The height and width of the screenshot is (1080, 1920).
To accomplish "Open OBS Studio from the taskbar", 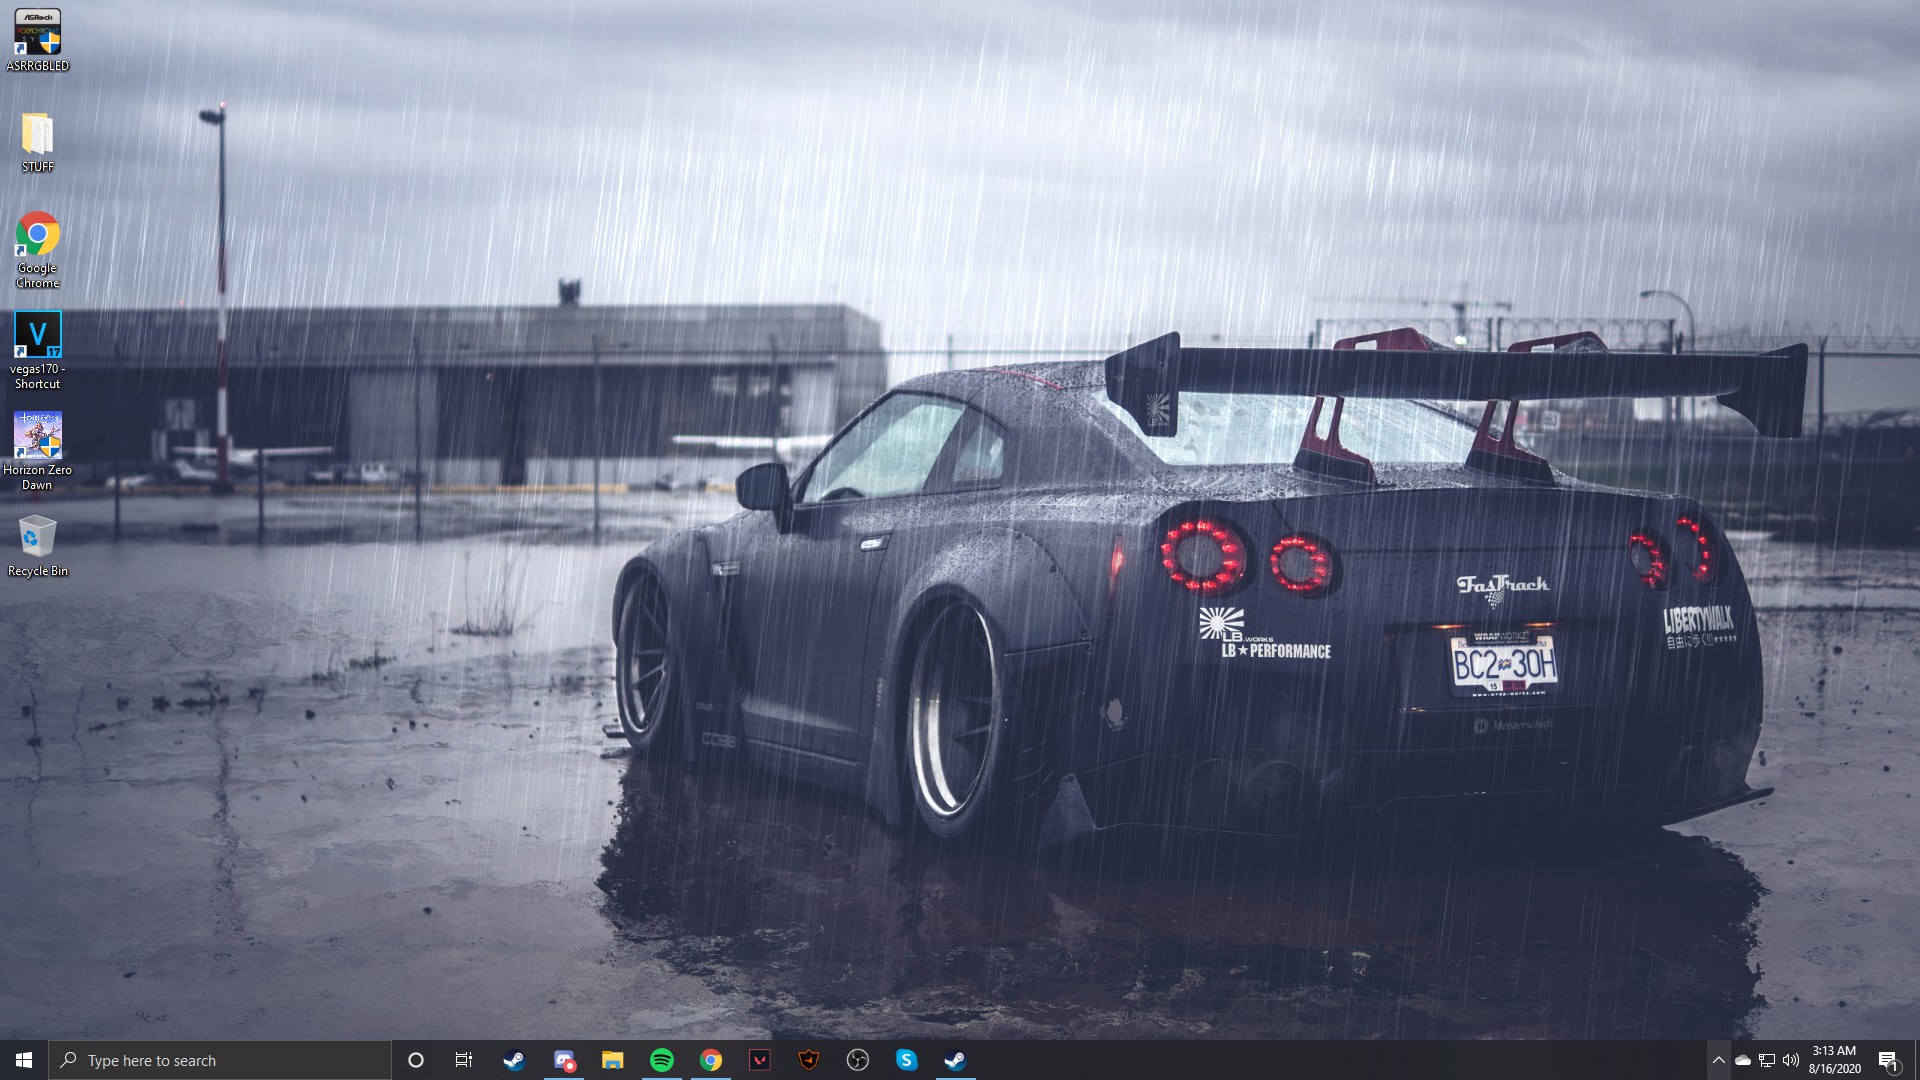I will pos(857,1060).
